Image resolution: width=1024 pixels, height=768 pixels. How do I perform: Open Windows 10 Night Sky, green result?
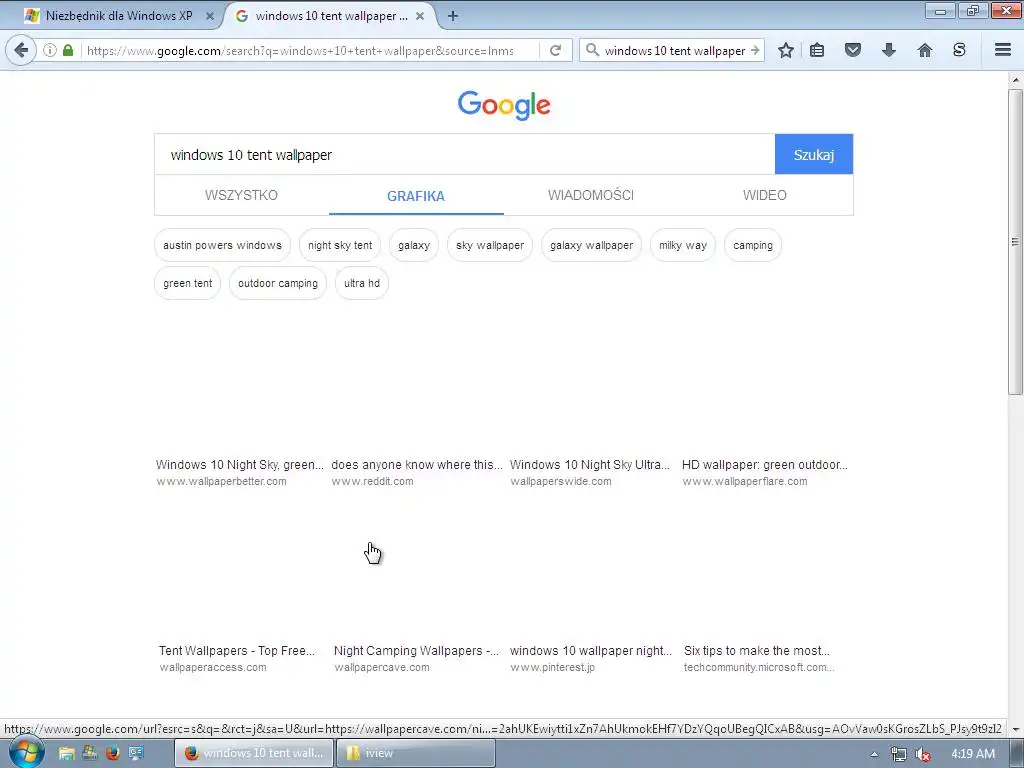click(x=240, y=465)
